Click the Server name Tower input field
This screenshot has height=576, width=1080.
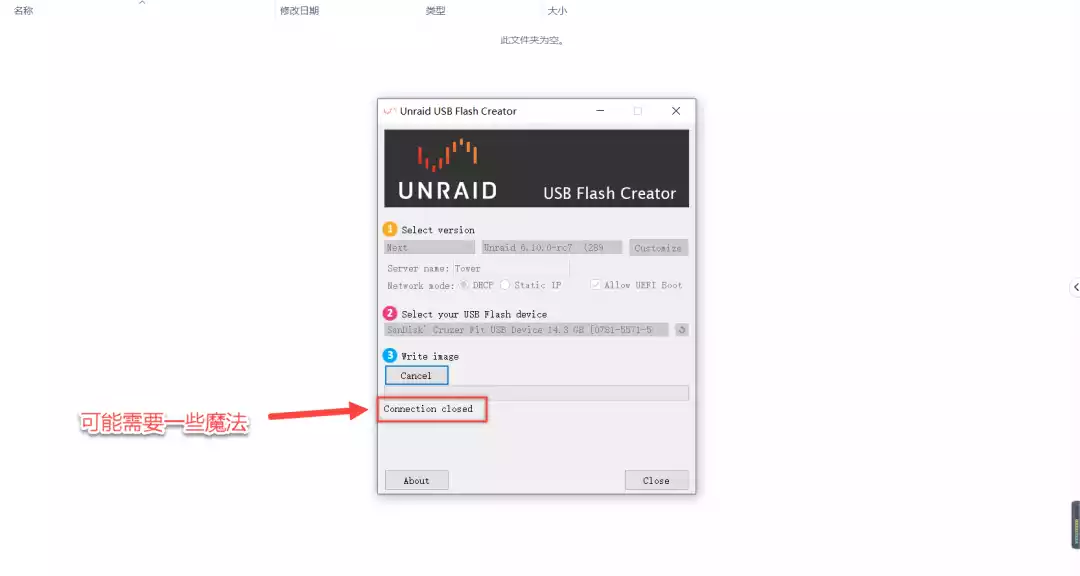[511, 269]
